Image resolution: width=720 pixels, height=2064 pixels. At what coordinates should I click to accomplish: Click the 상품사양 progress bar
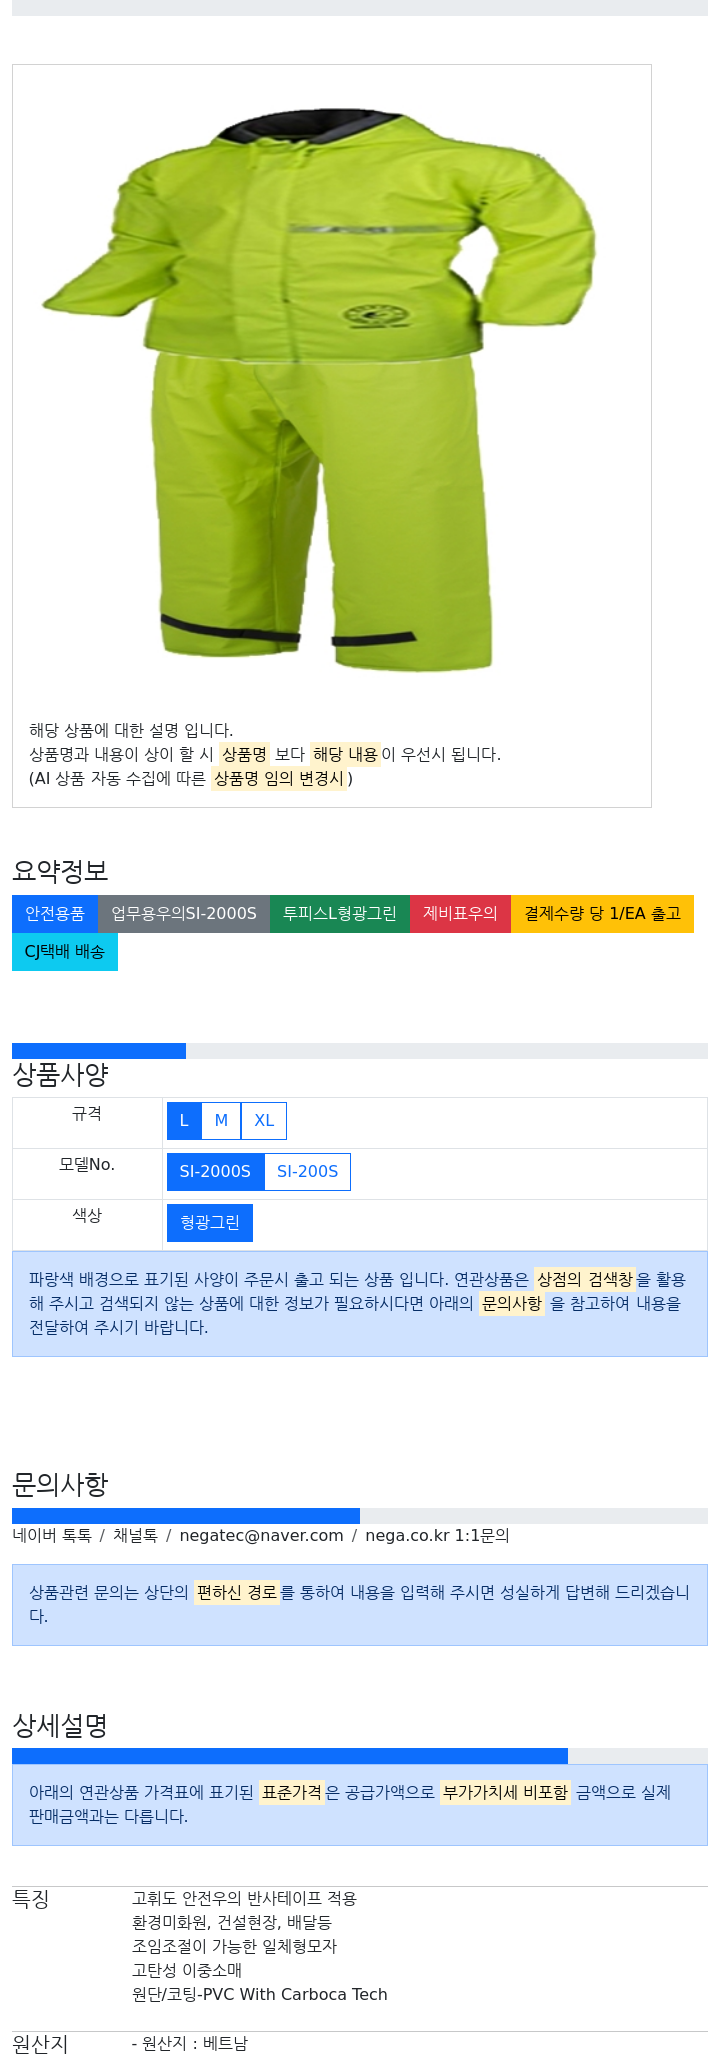(360, 1051)
